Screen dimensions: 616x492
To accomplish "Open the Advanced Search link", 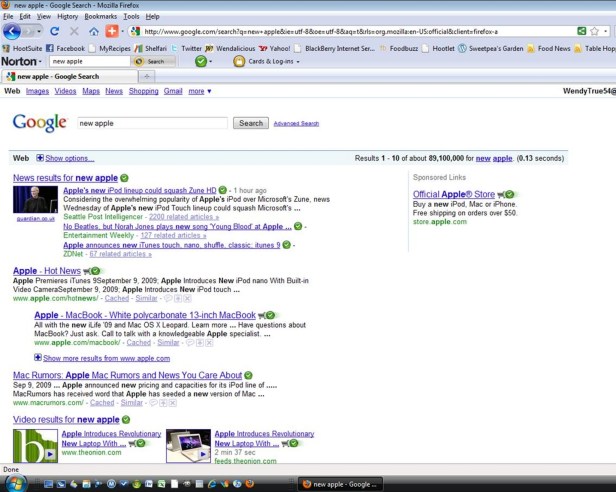I will pos(296,124).
